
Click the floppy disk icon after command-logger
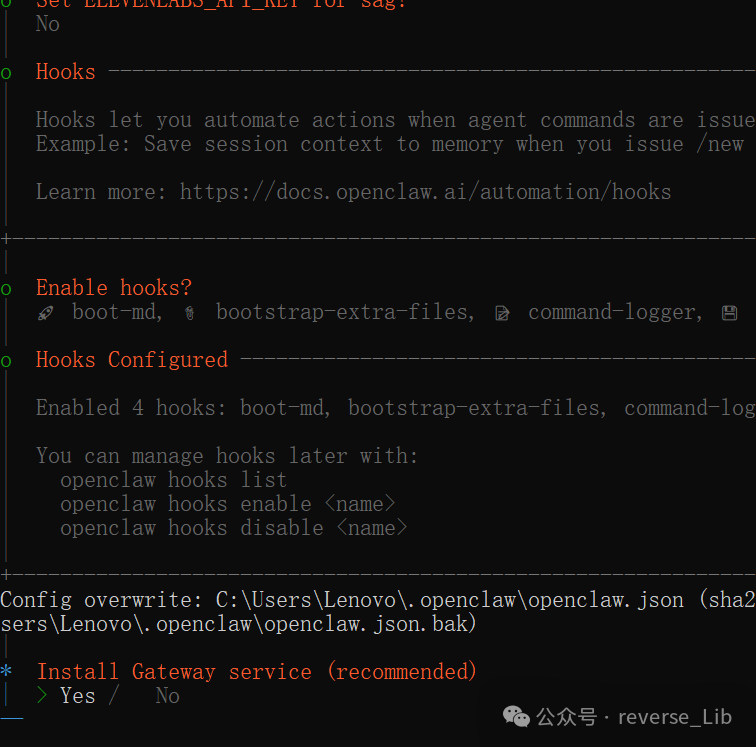click(729, 313)
